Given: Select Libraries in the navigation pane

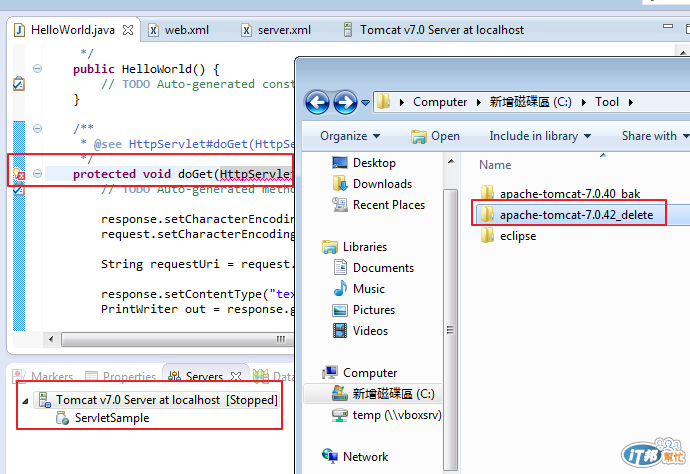Looking at the screenshot, I should [354, 246].
